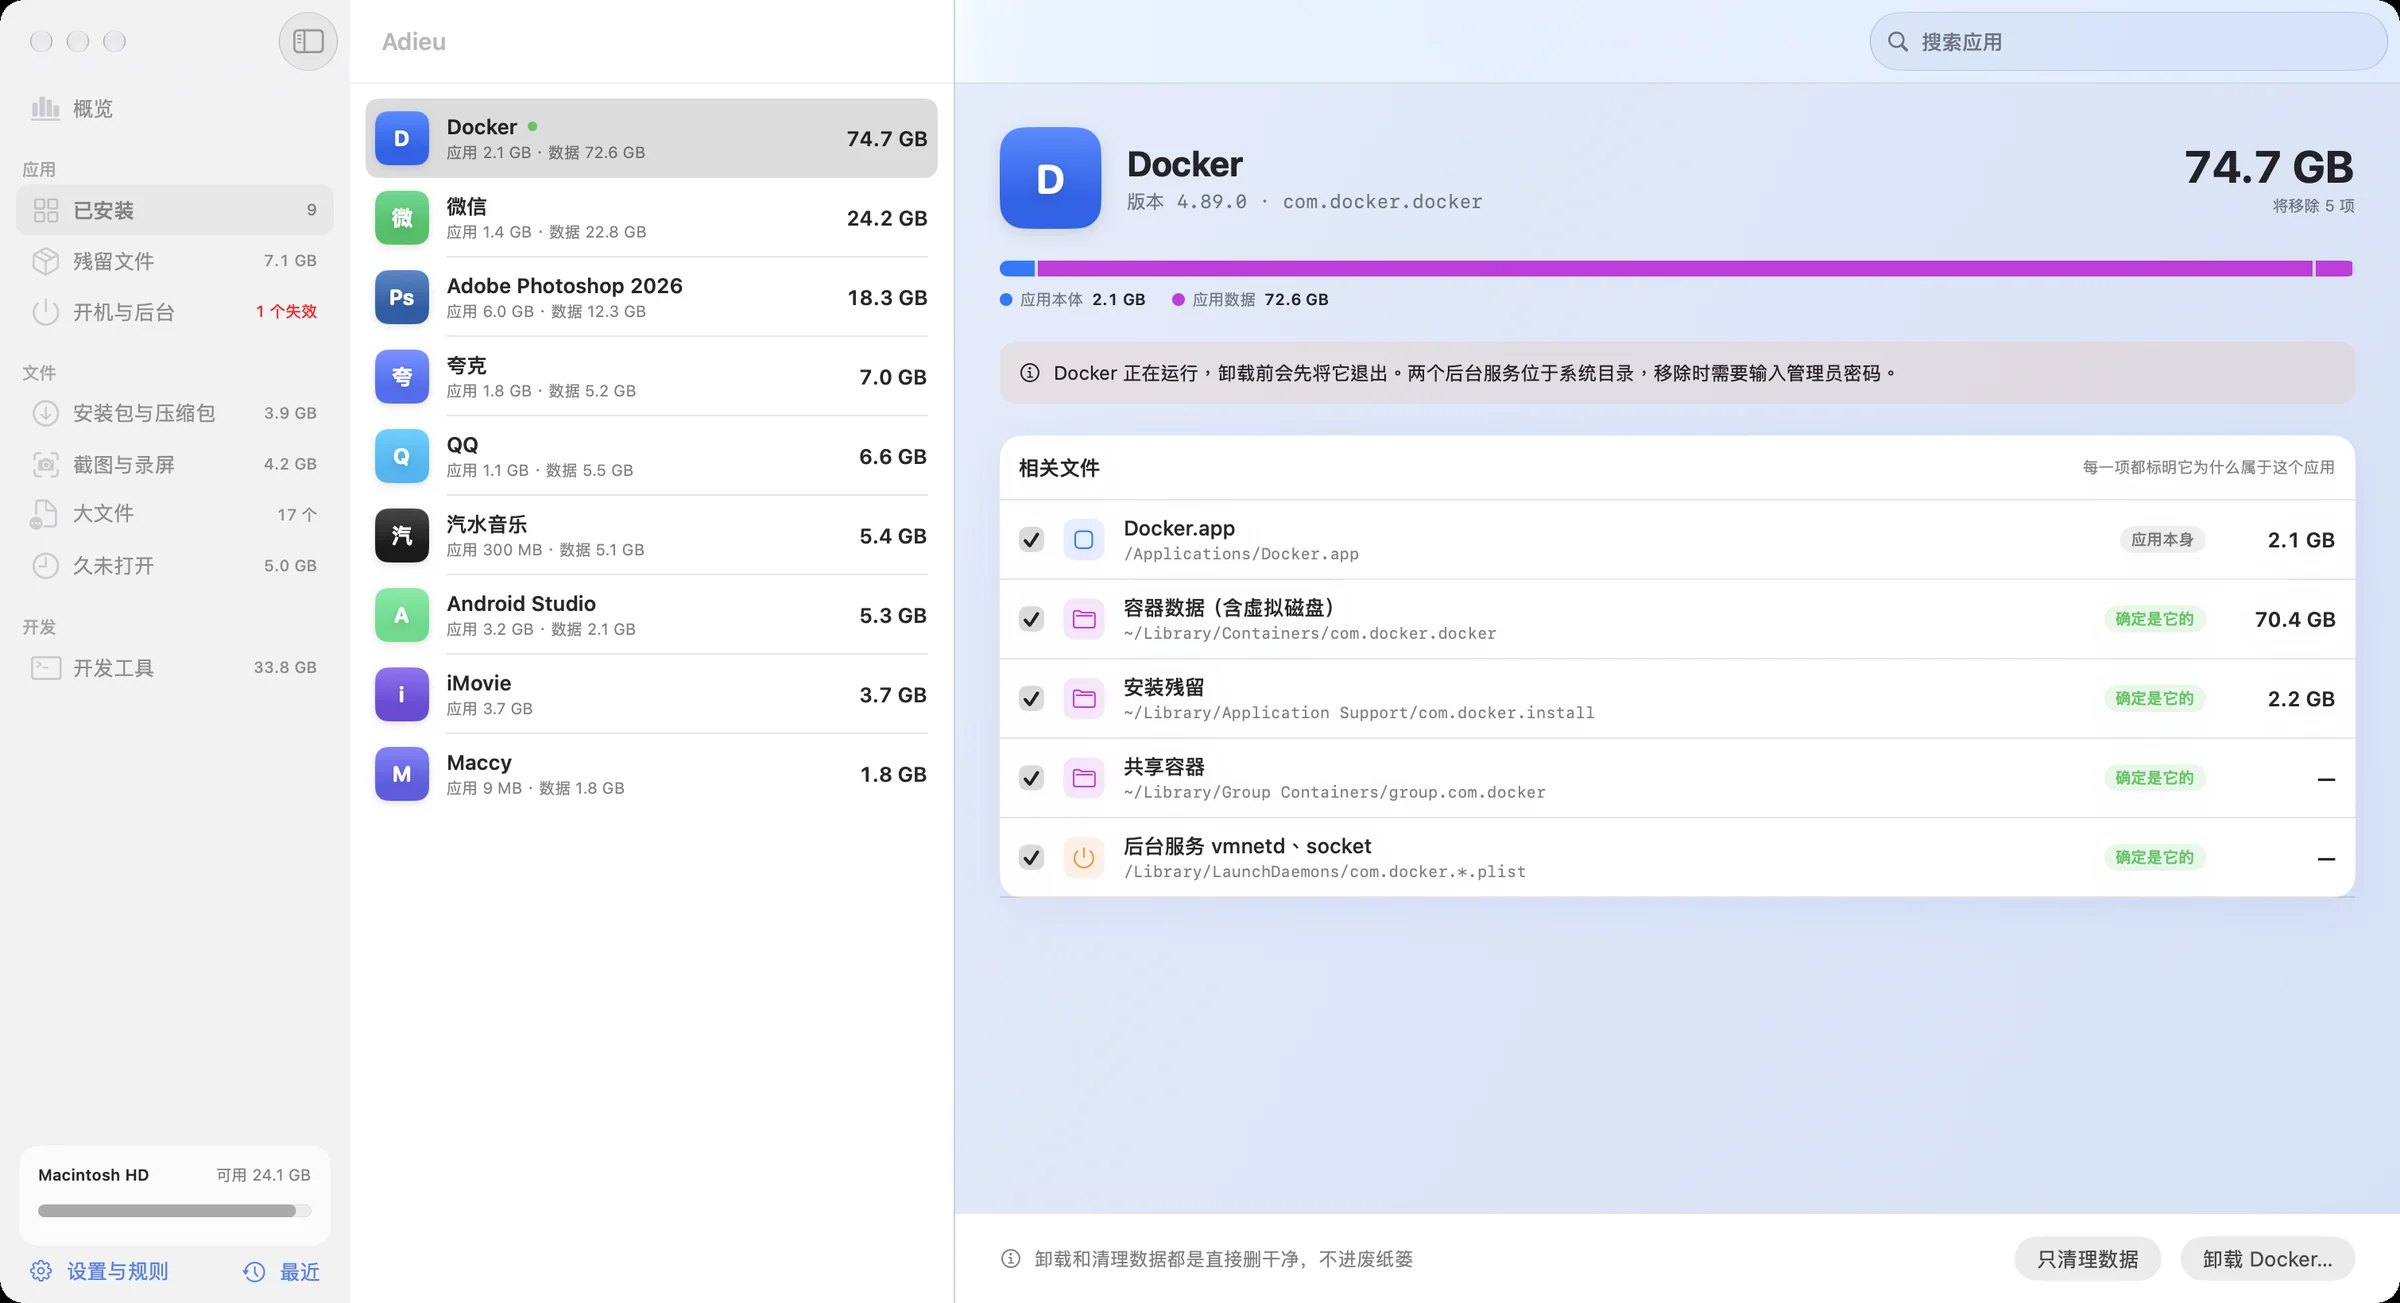Select Maccy in the app list
Viewport: 2400px width, 1303px height.
(651, 774)
